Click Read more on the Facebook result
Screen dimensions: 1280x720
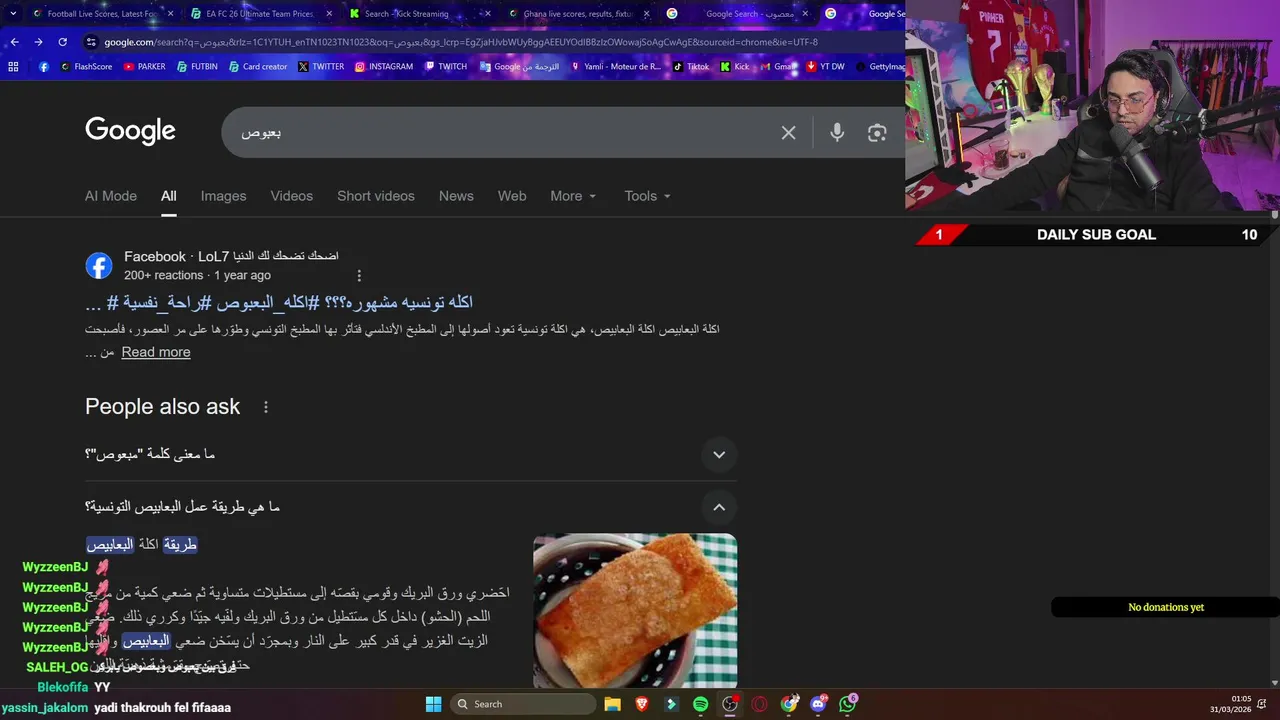pos(156,352)
